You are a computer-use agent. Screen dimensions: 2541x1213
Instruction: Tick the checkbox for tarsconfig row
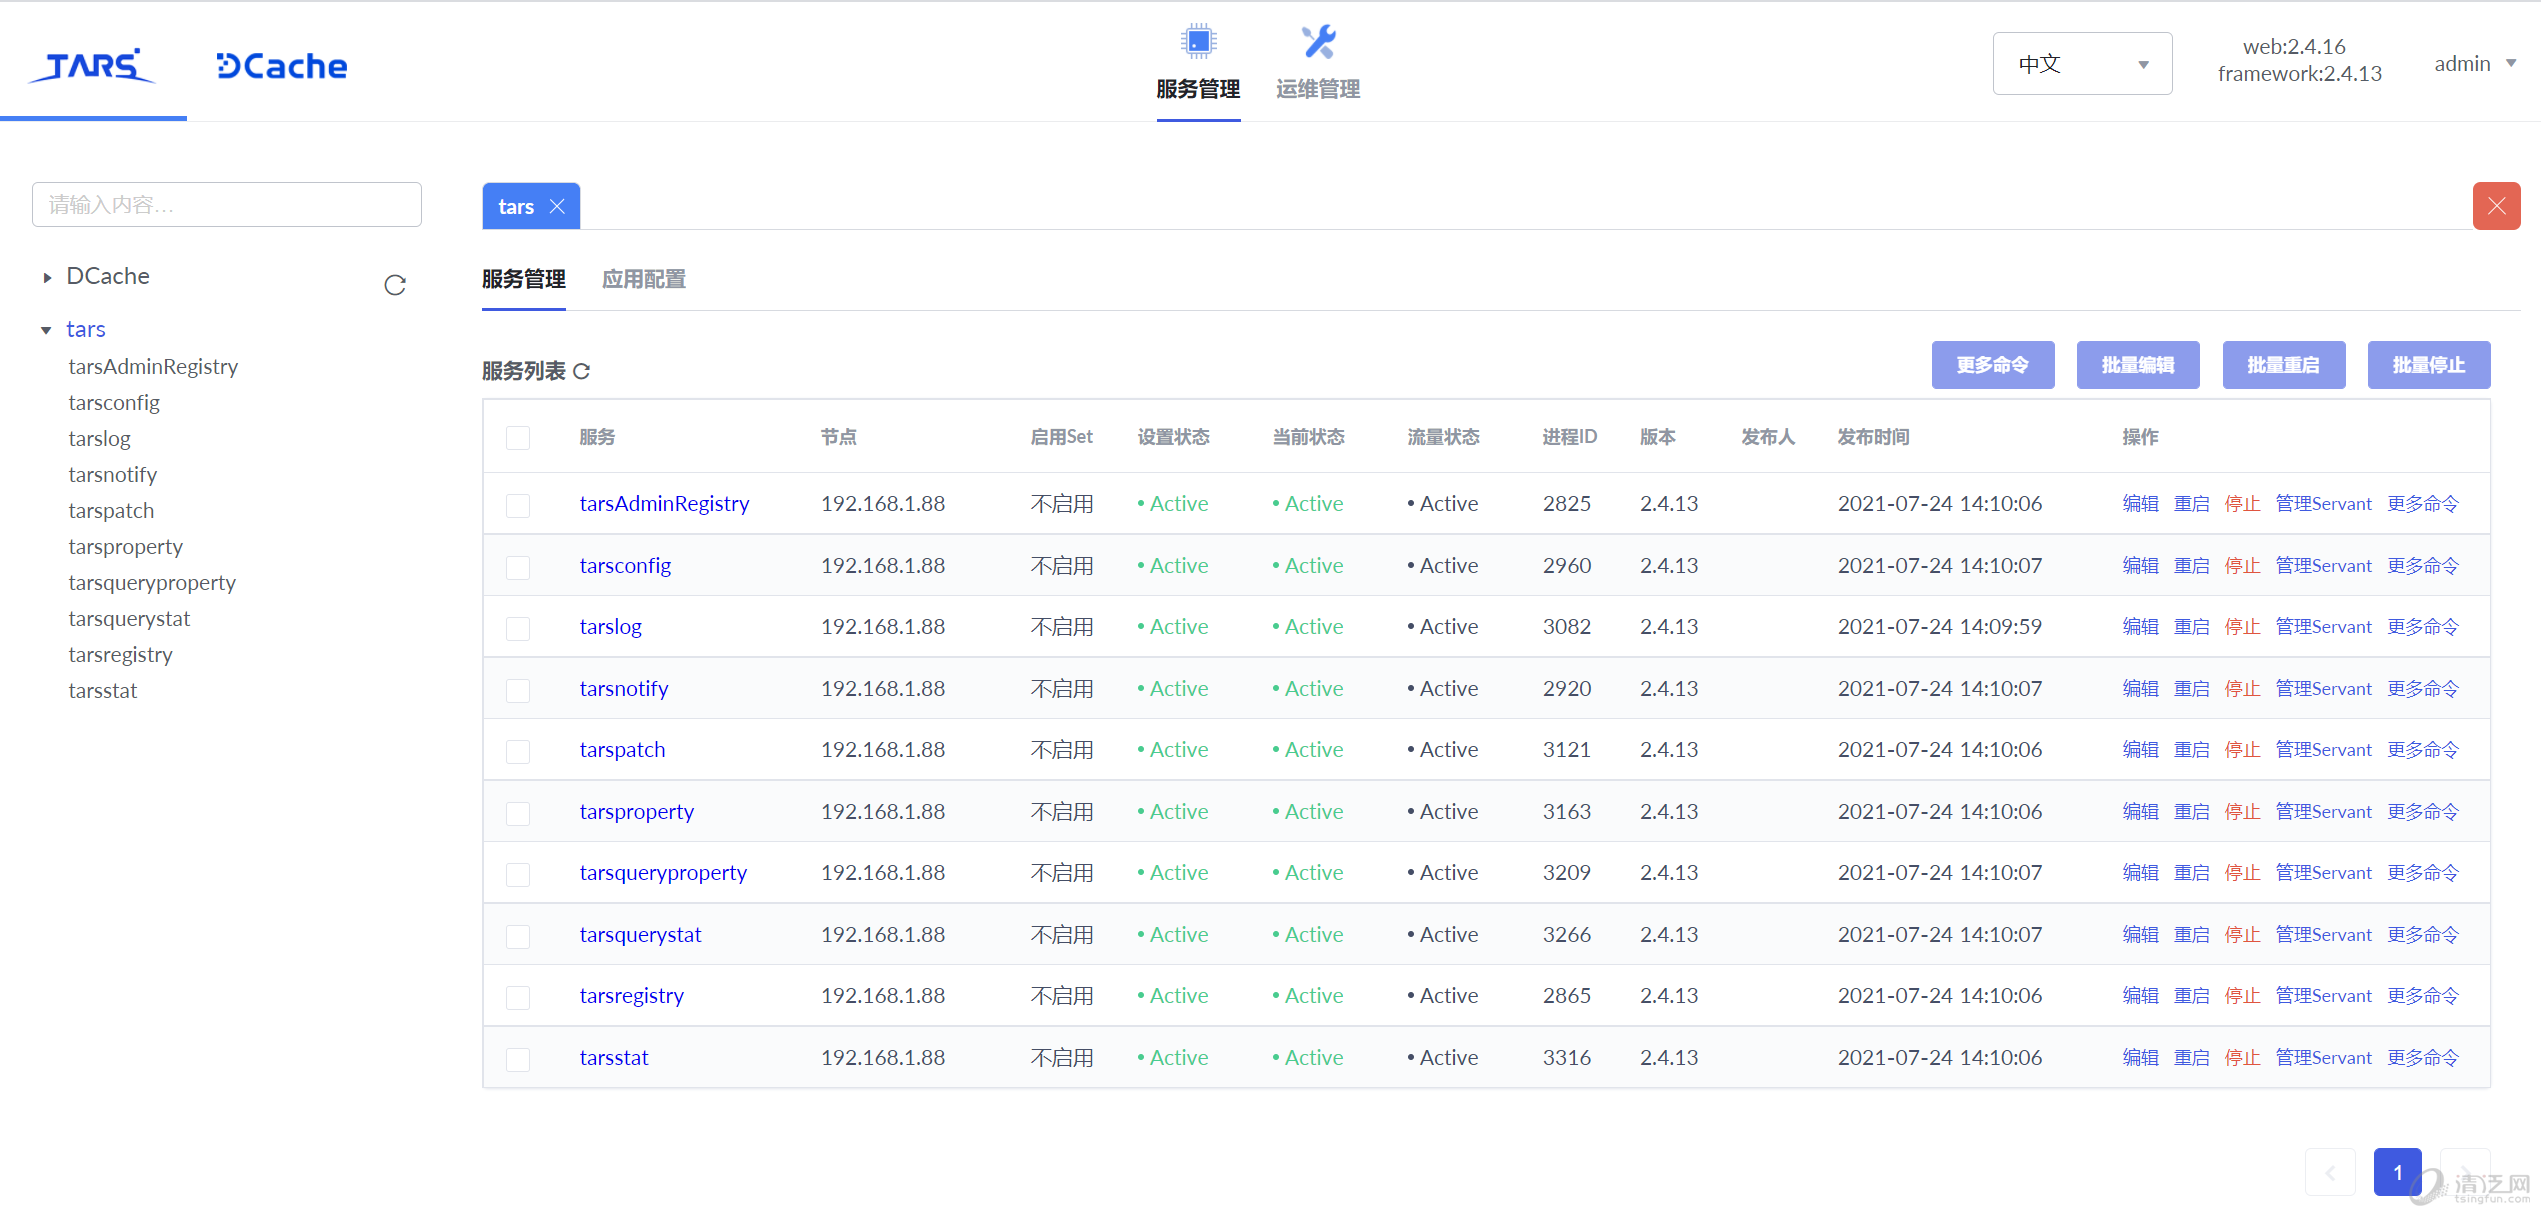(518, 567)
